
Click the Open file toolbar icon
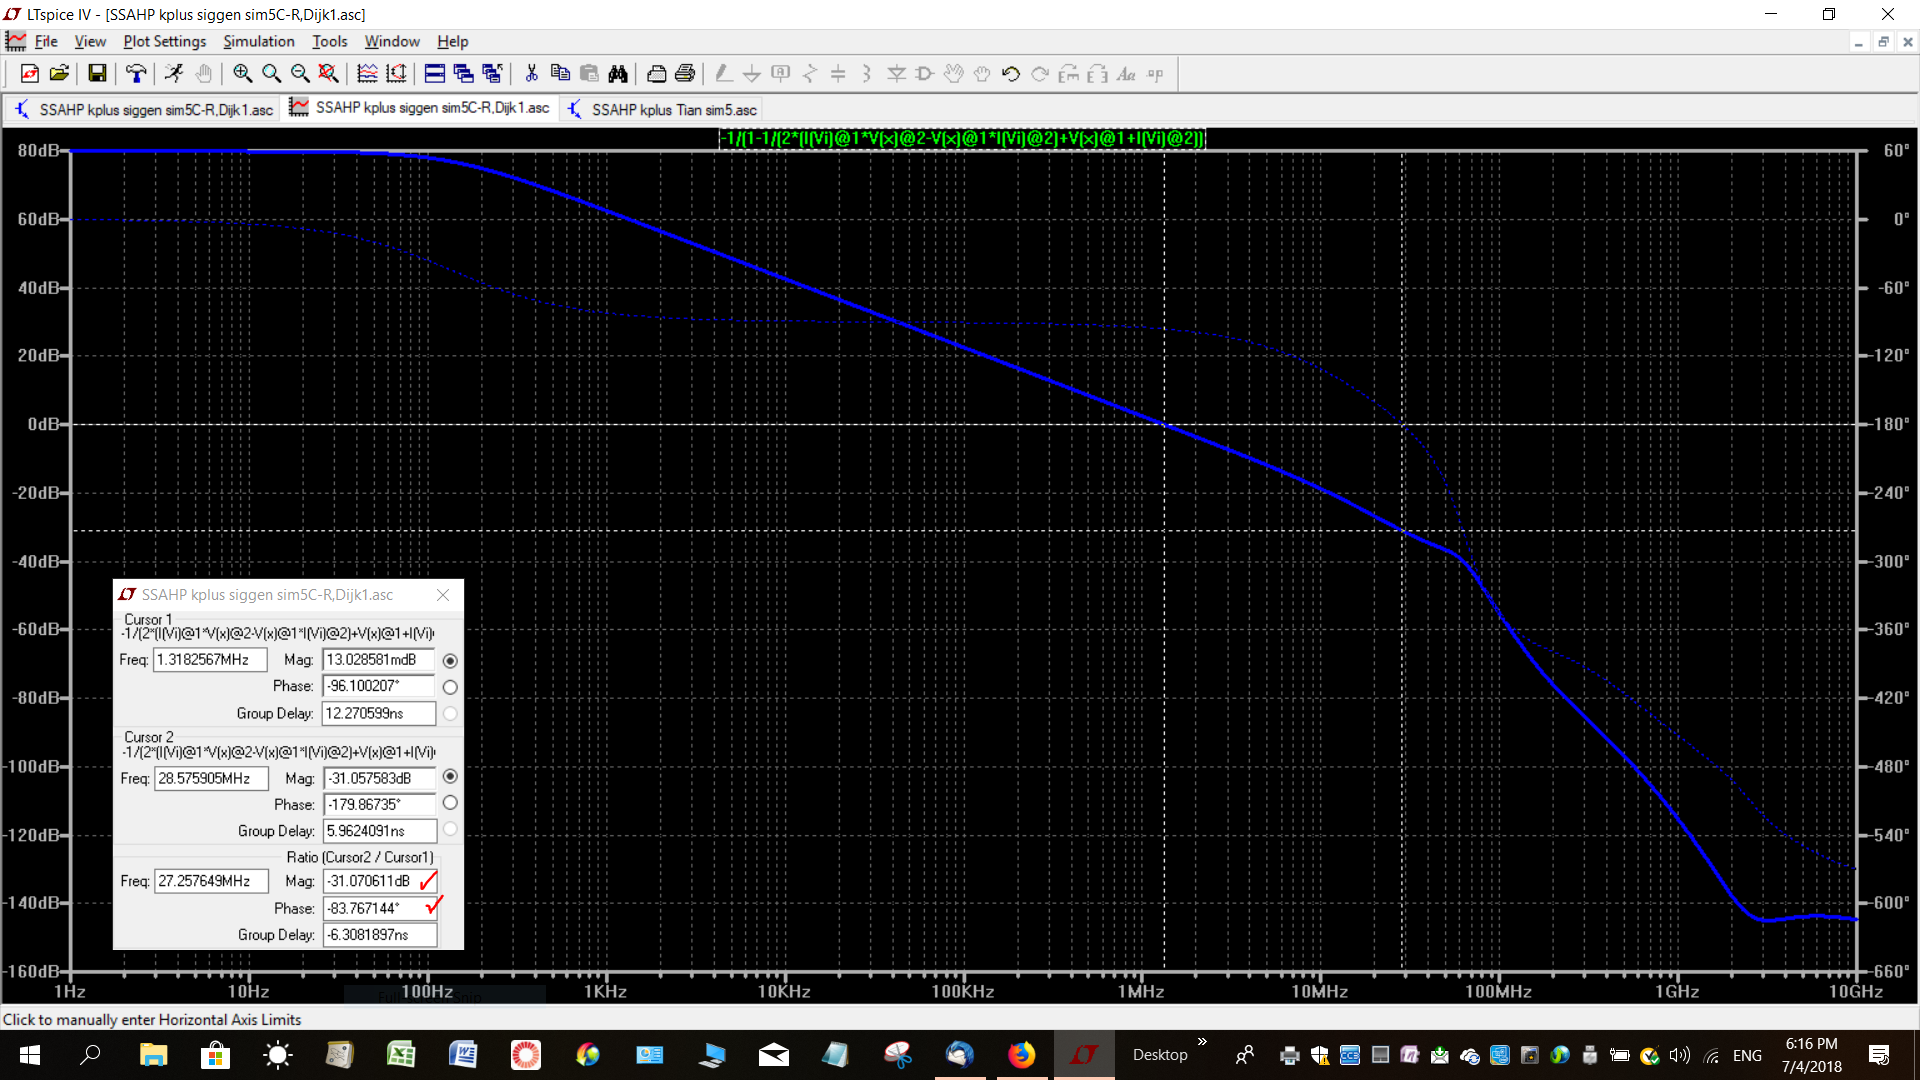click(x=59, y=73)
